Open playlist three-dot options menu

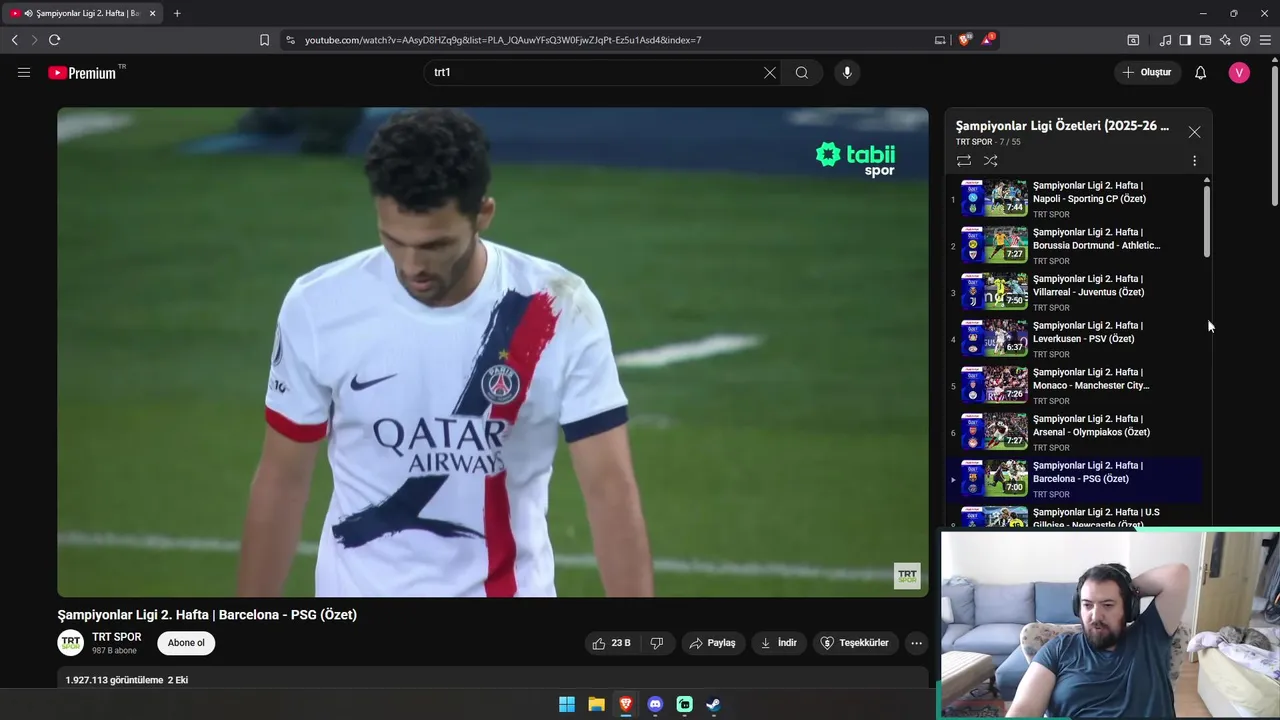click(1194, 160)
